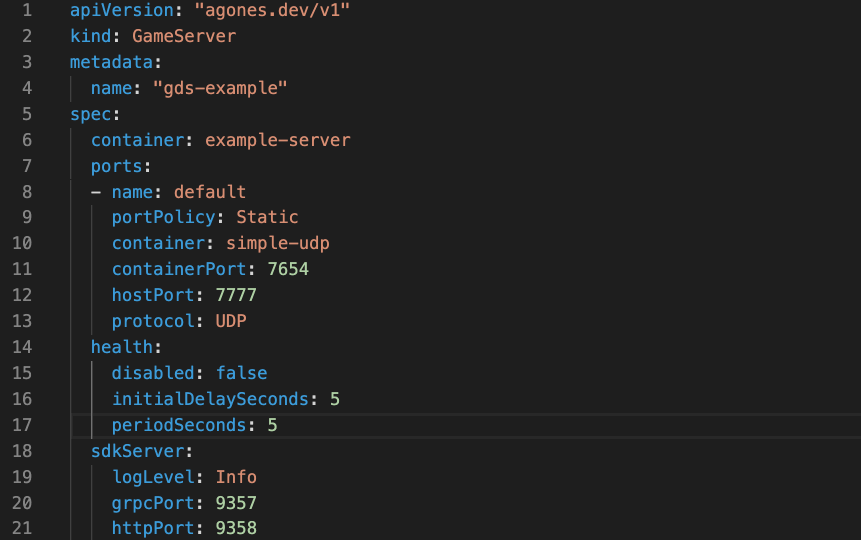
Task: Click the grpcPort key
Action: click(x=153, y=503)
